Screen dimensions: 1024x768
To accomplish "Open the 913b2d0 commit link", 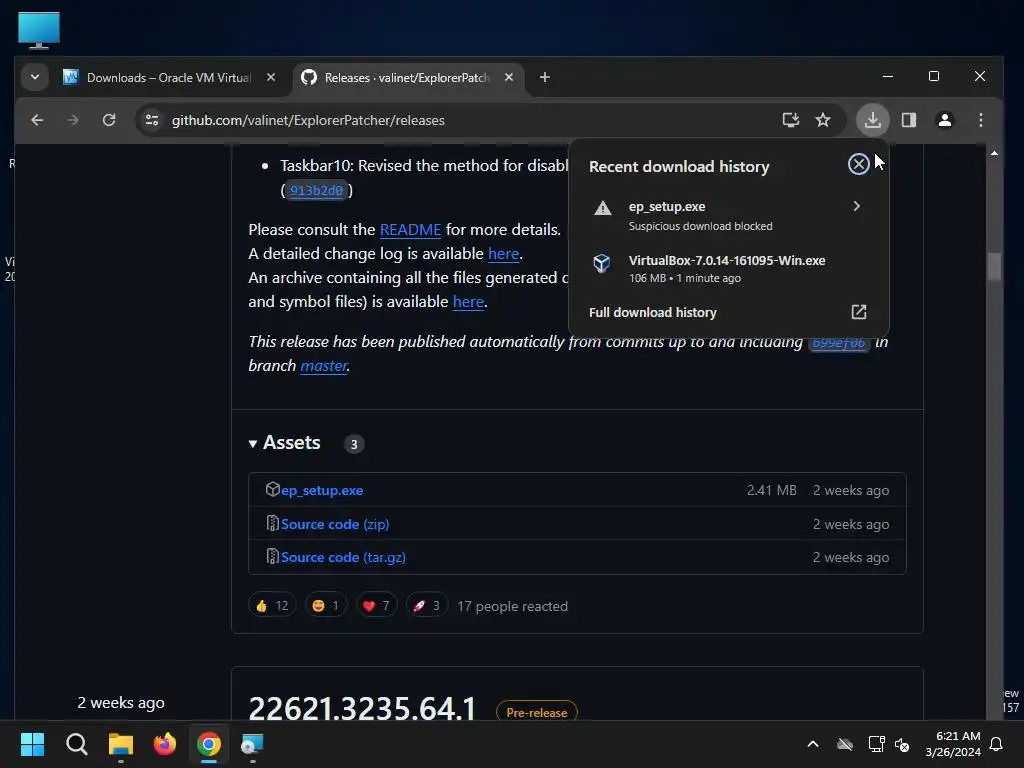I will [316, 191].
